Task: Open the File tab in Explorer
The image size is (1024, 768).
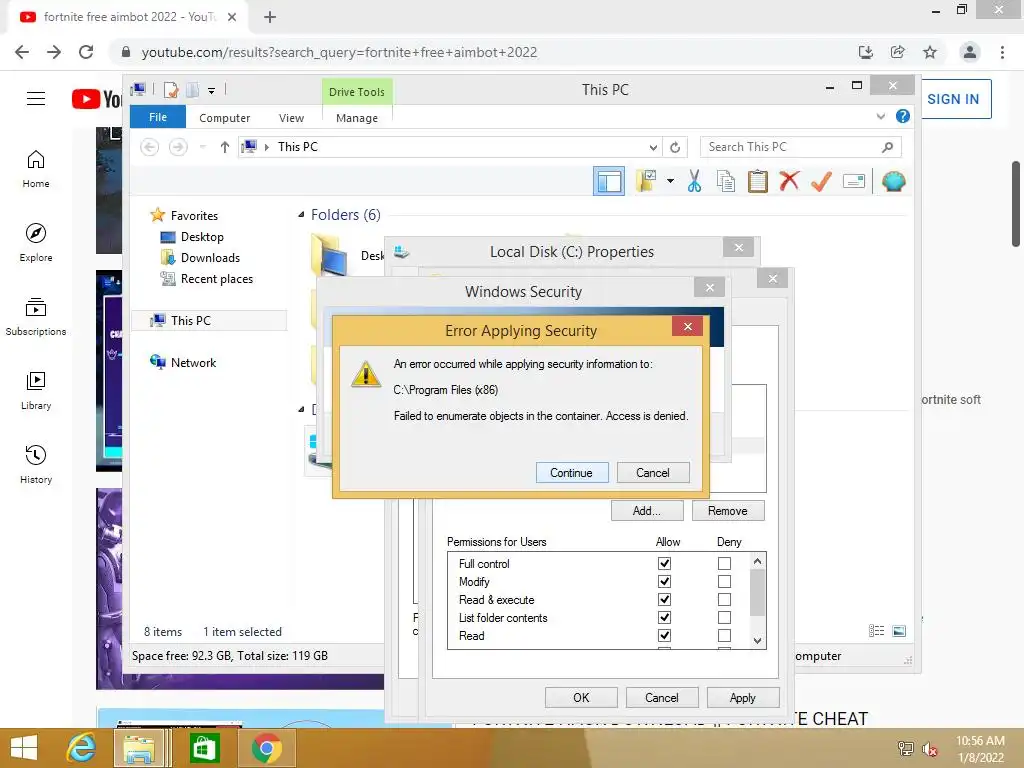Action: click(158, 118)
